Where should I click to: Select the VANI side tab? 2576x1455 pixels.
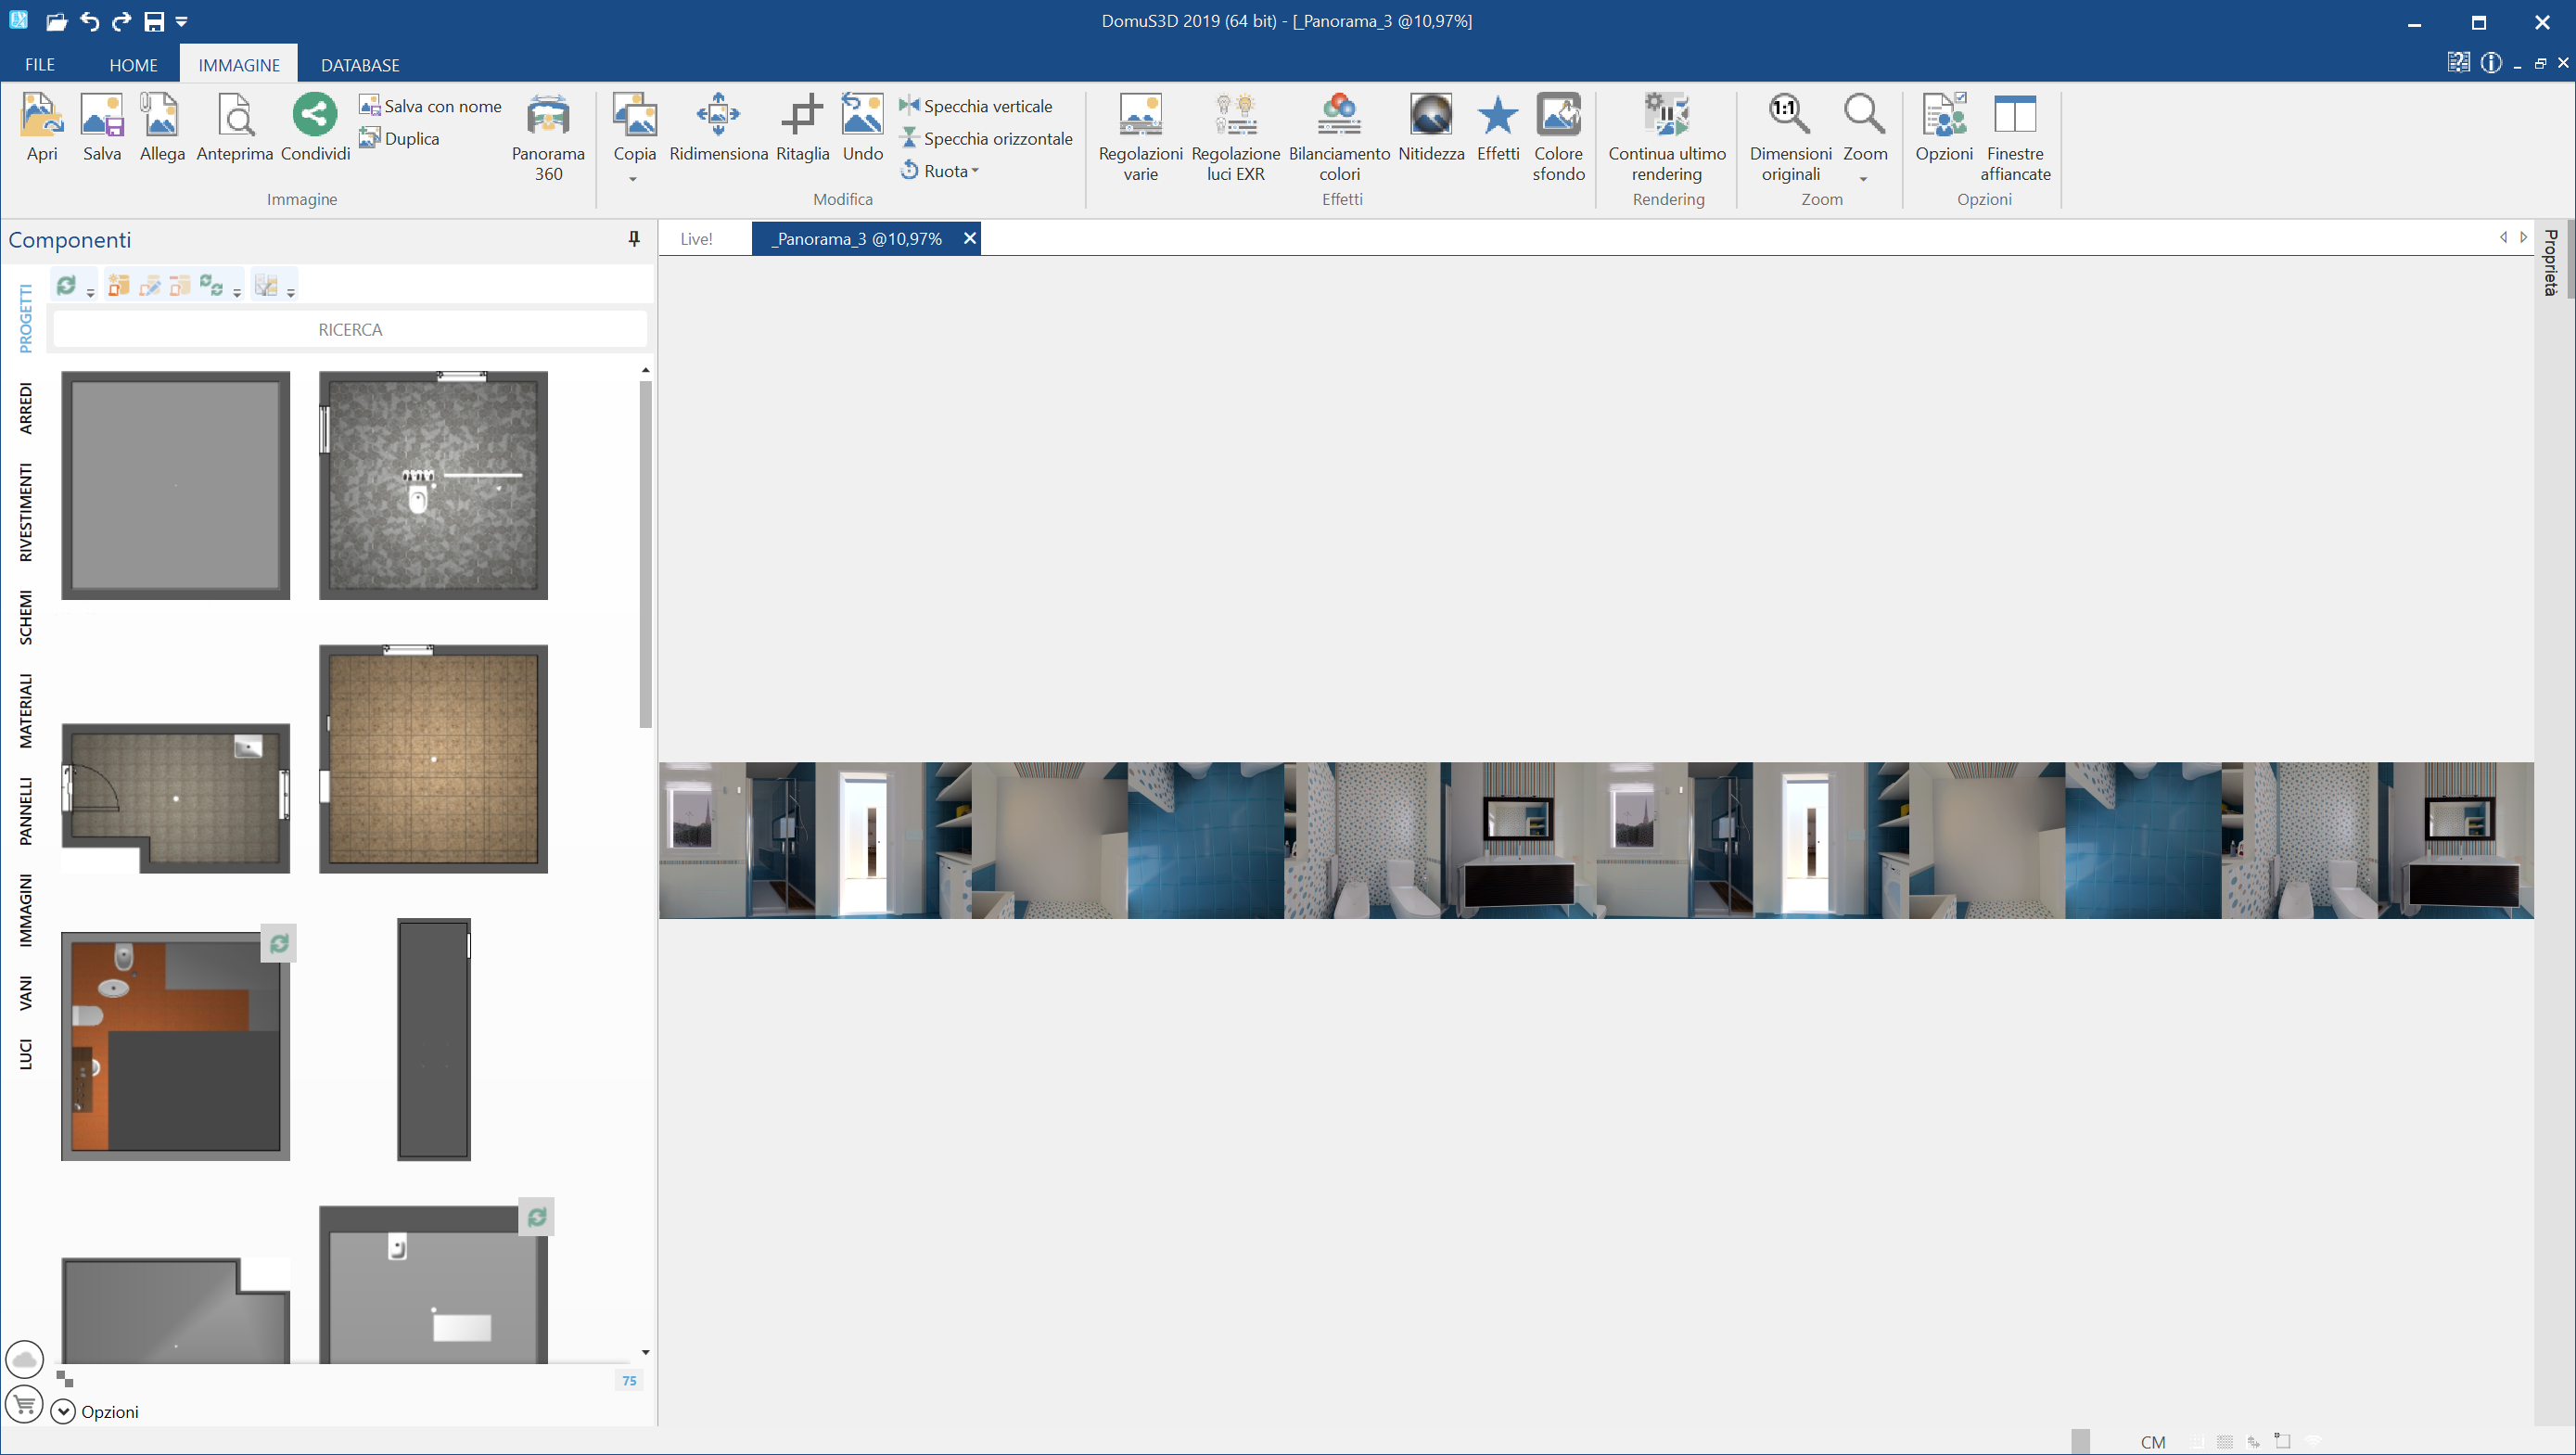pyautogui.click(x=26, y=993)
